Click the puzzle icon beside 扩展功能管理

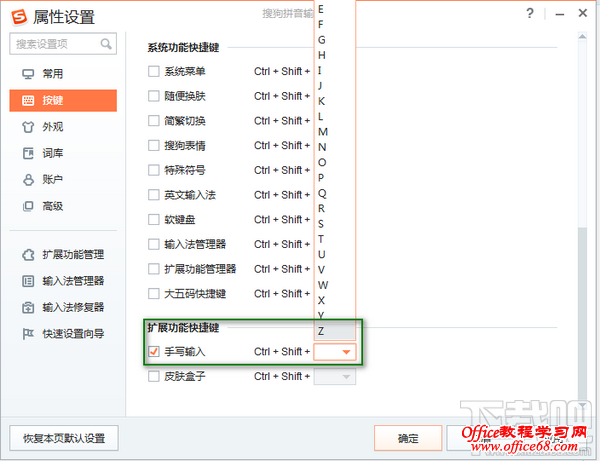pyautogui.click(x=28, y=255)
